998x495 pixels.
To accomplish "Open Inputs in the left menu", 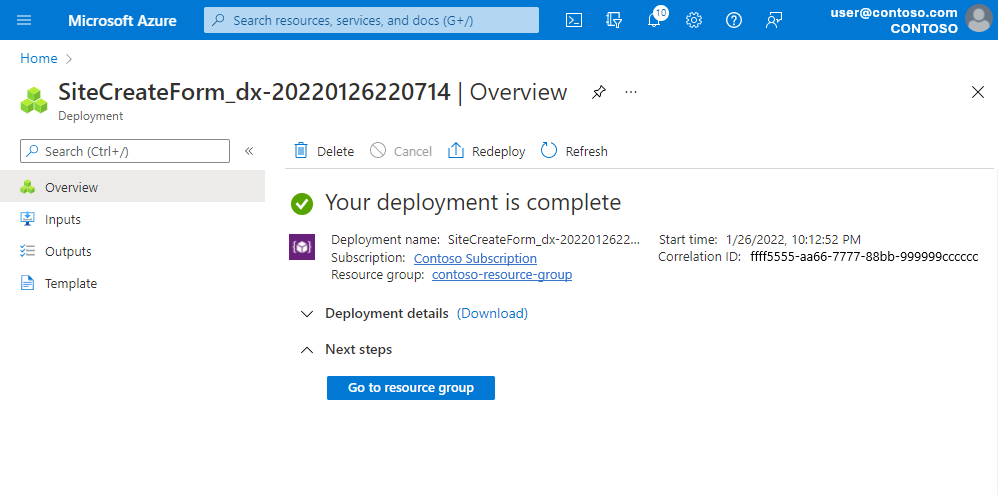I will click(x=132, y=220).
